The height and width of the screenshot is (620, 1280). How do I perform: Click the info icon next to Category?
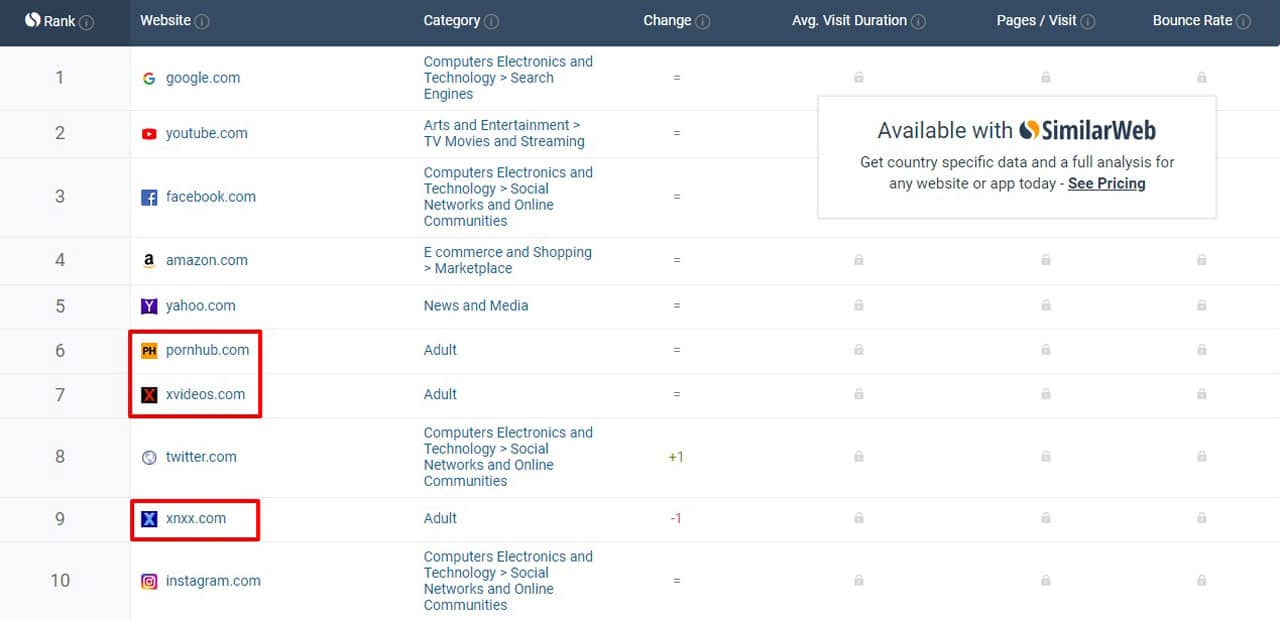(x=492, y=21)
